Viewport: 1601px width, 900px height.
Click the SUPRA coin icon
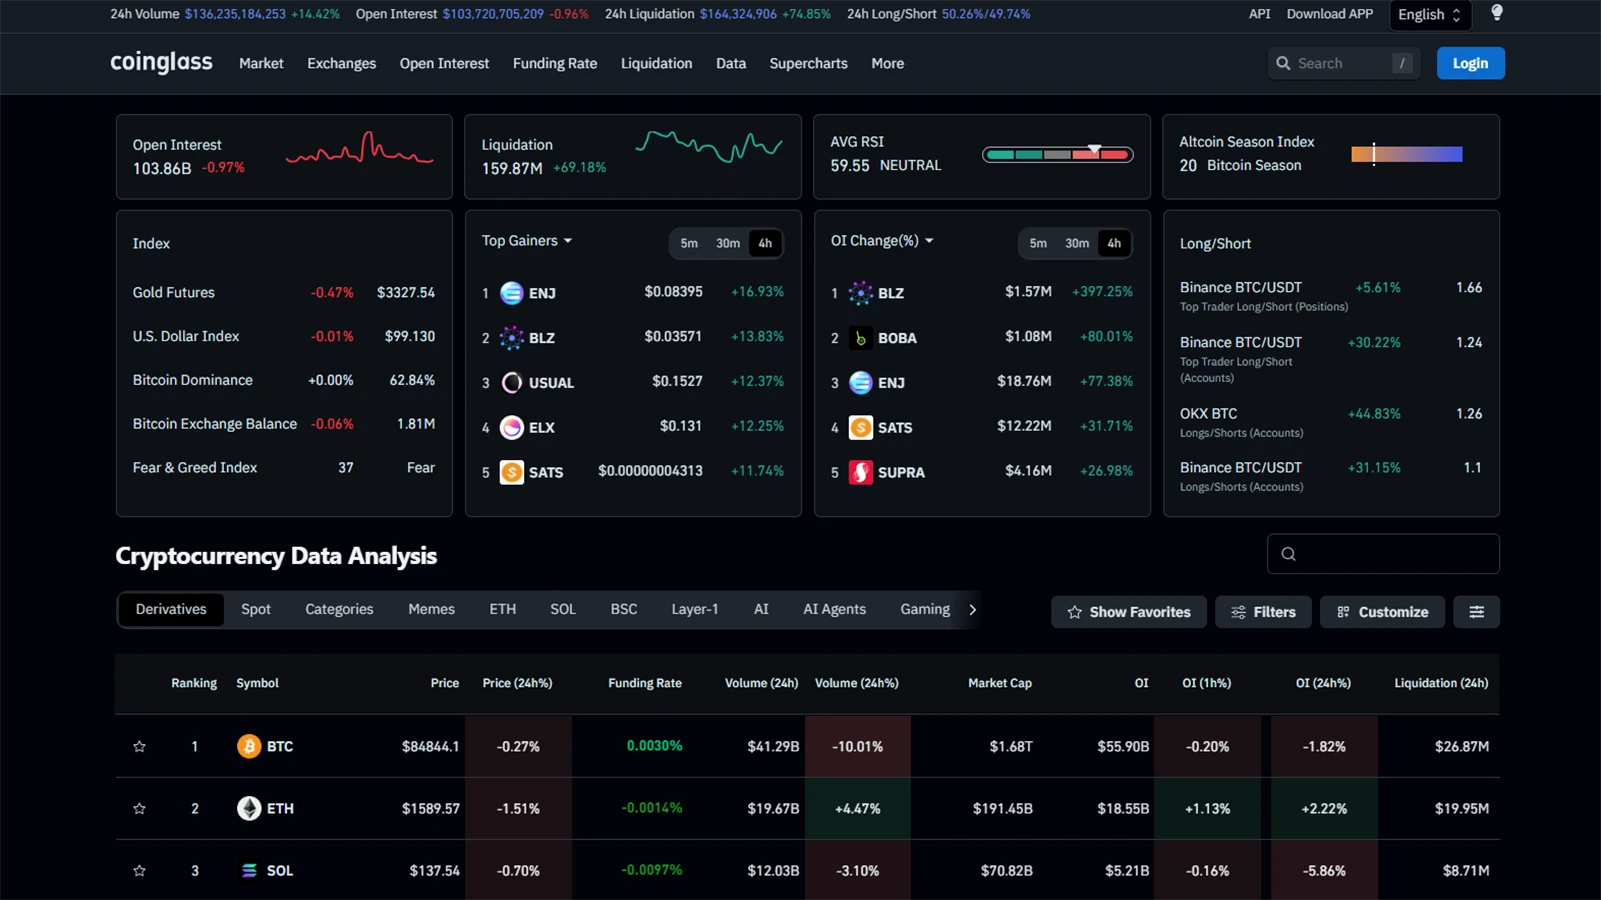click(860, 472)
